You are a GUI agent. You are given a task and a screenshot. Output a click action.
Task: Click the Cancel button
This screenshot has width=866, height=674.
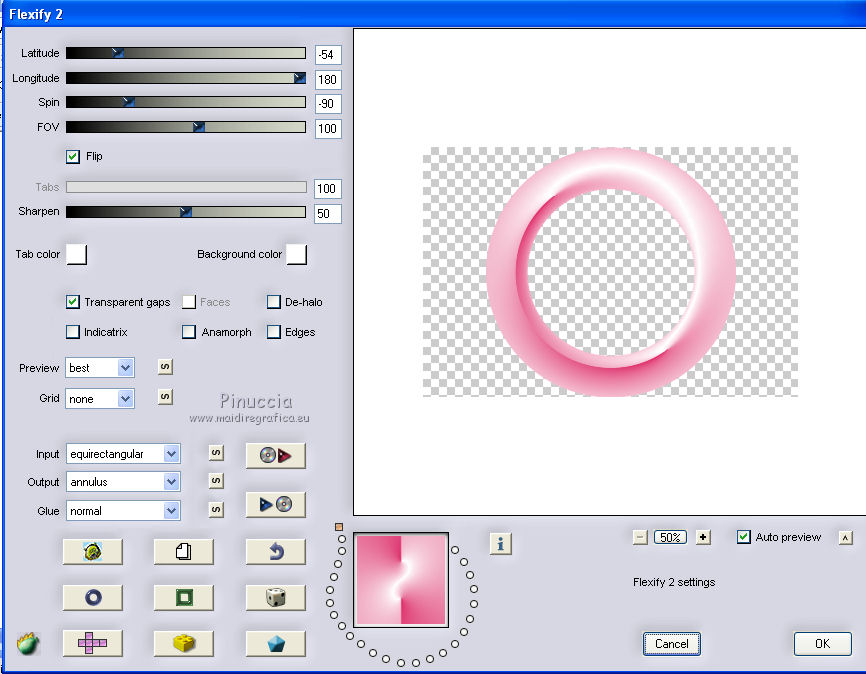(x=672, y=644)
